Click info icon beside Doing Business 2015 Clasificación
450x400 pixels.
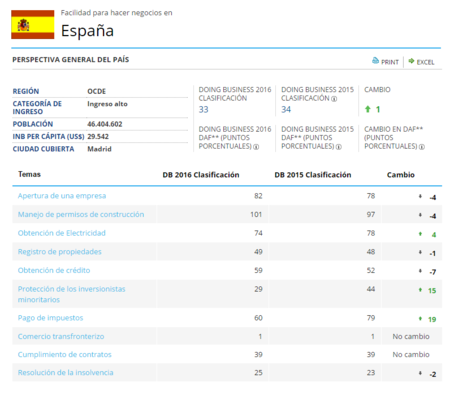[x=334, y=99]
